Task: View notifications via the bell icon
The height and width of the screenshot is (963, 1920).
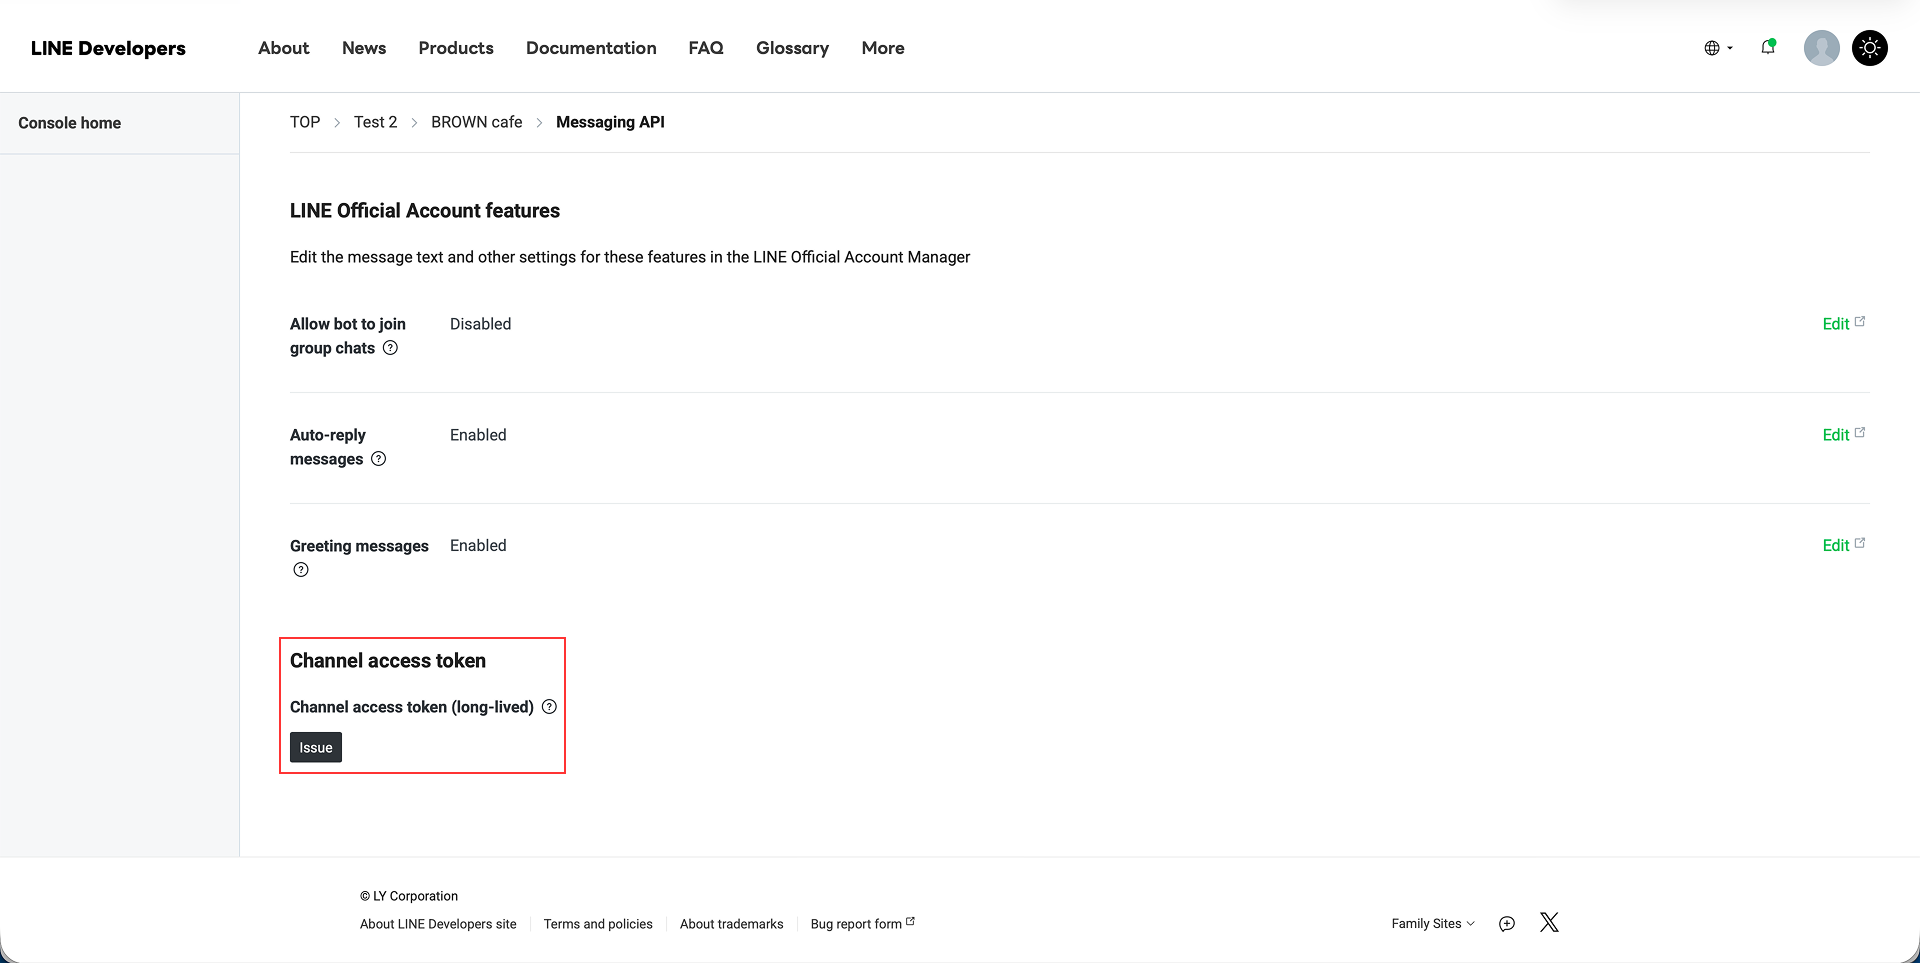Action: [x=1768, y=47]
